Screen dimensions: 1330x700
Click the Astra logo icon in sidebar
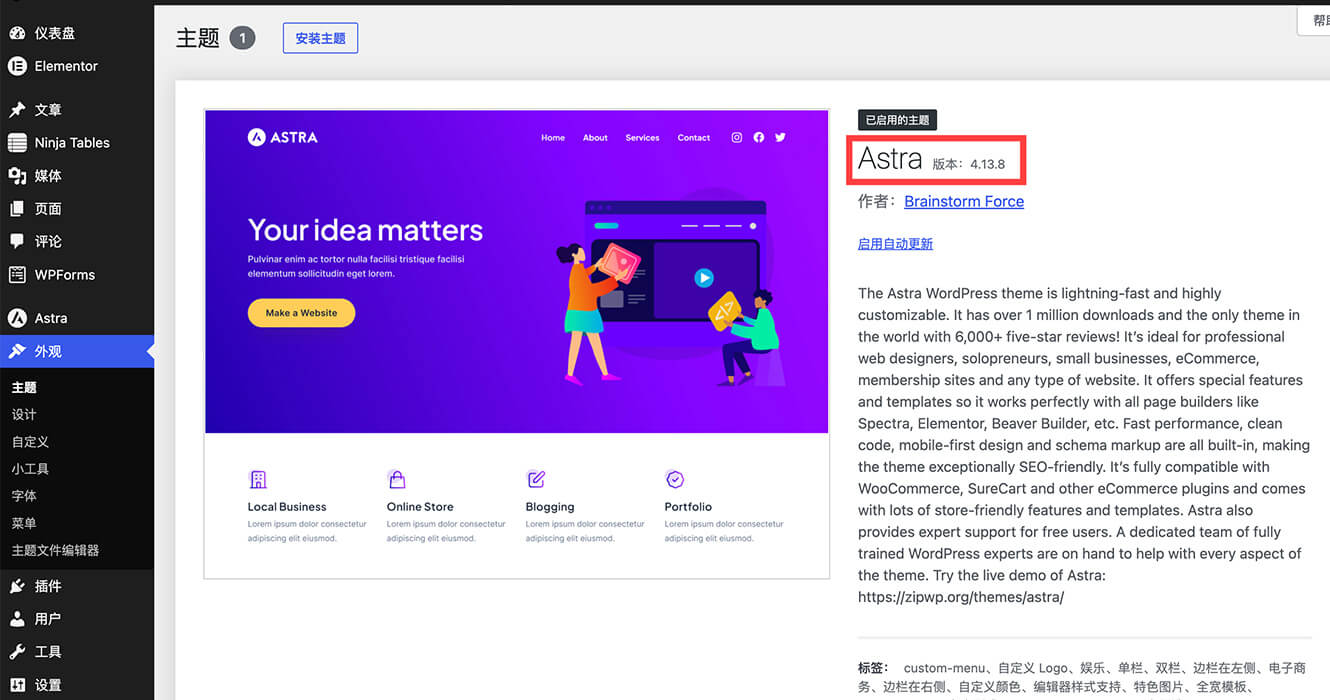tap(17, 318)
